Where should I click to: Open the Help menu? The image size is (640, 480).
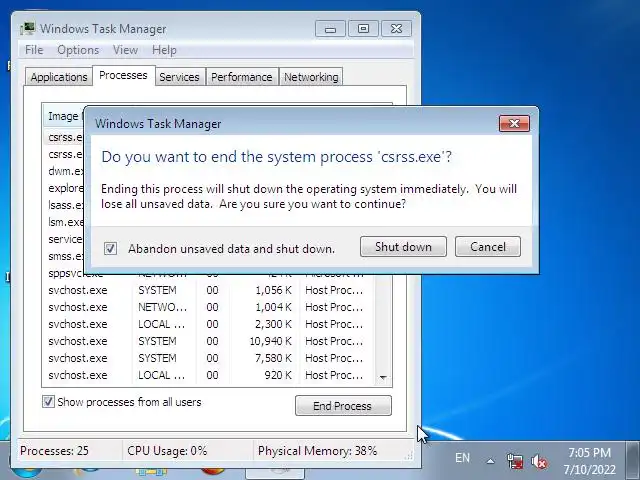coord(164,50)
